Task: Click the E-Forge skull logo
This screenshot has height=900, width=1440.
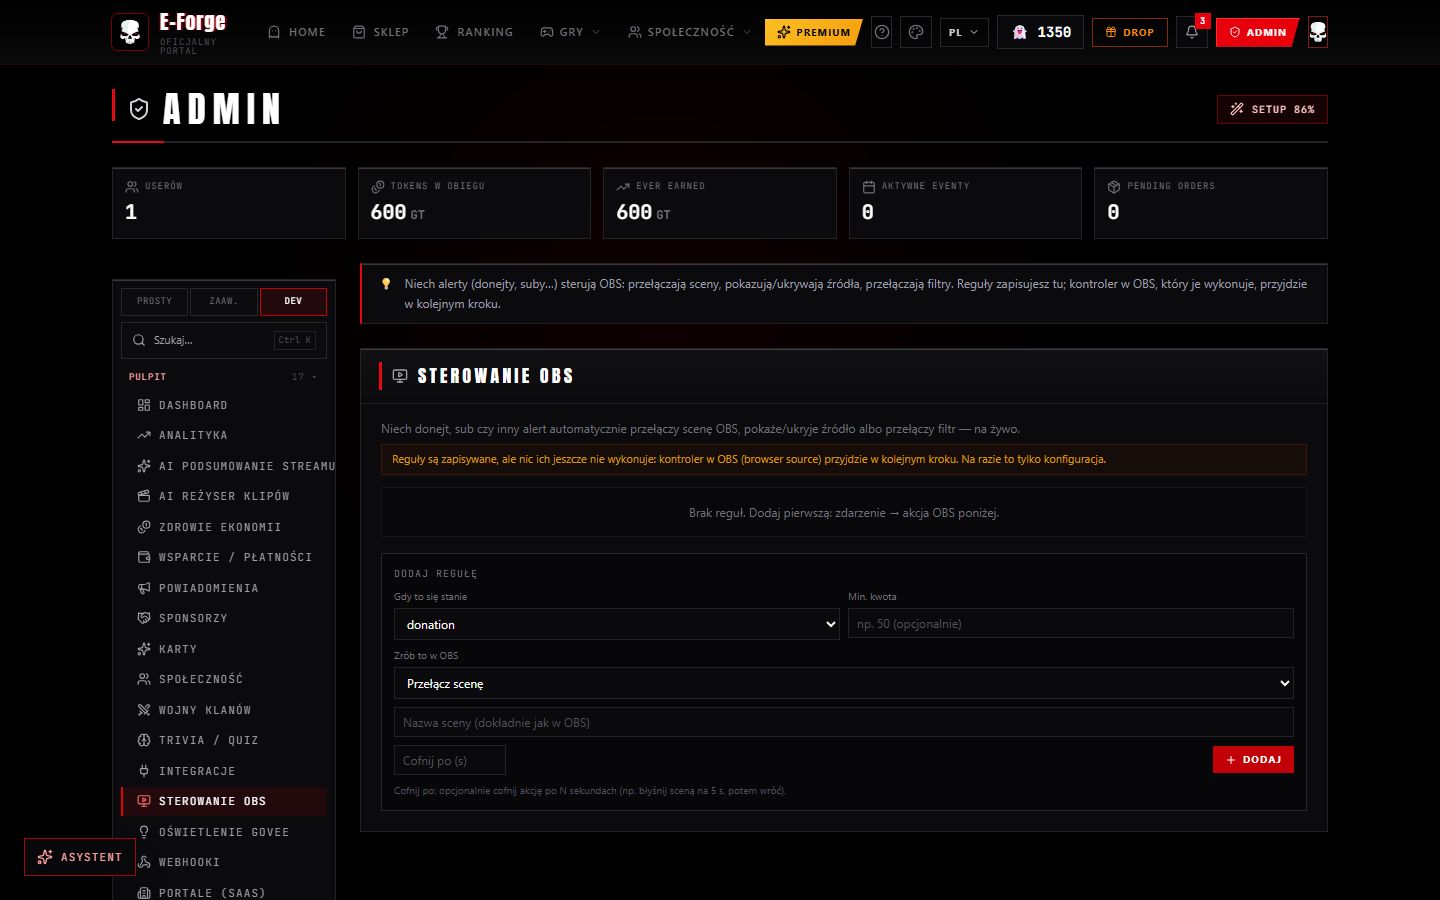Action: click(130, 32)
